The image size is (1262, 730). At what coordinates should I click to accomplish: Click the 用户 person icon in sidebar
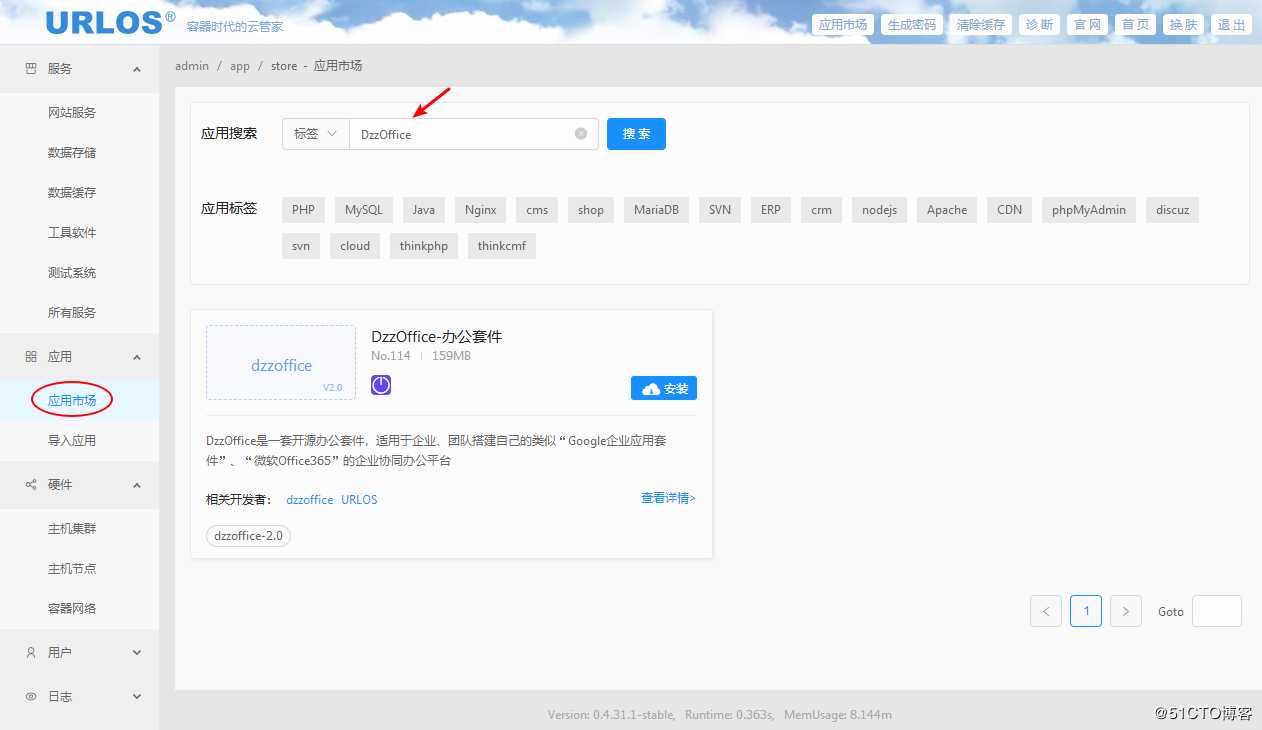pos(30,652)
